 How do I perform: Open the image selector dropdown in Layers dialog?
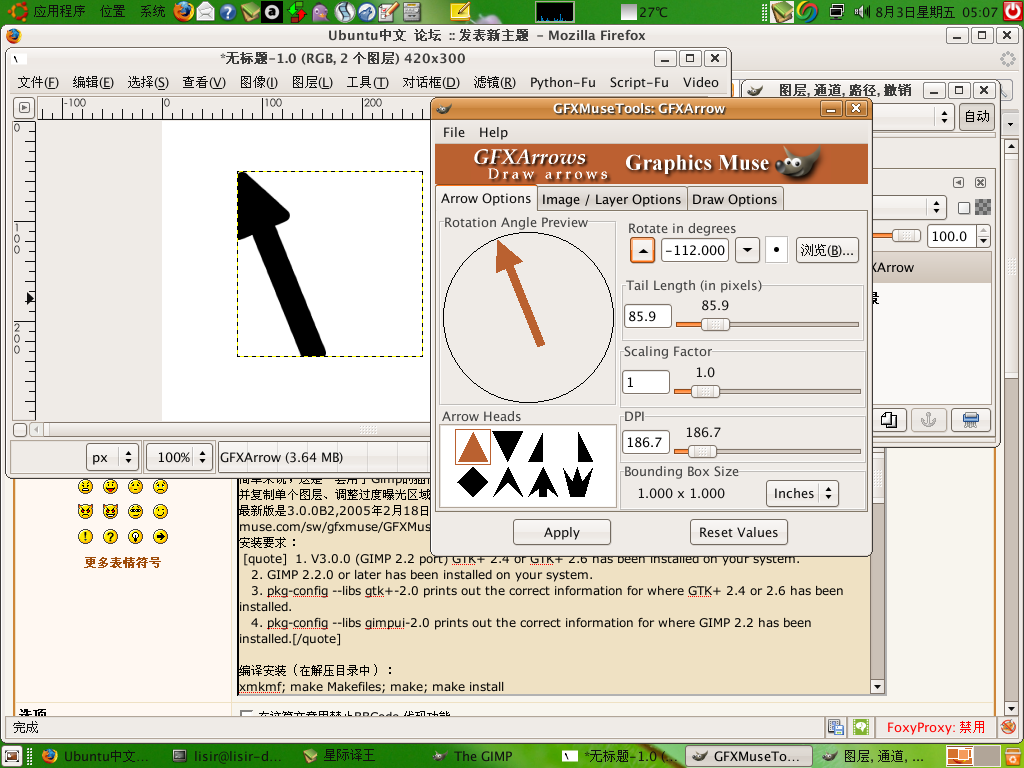pyautogui.click(x=913, y=116)
